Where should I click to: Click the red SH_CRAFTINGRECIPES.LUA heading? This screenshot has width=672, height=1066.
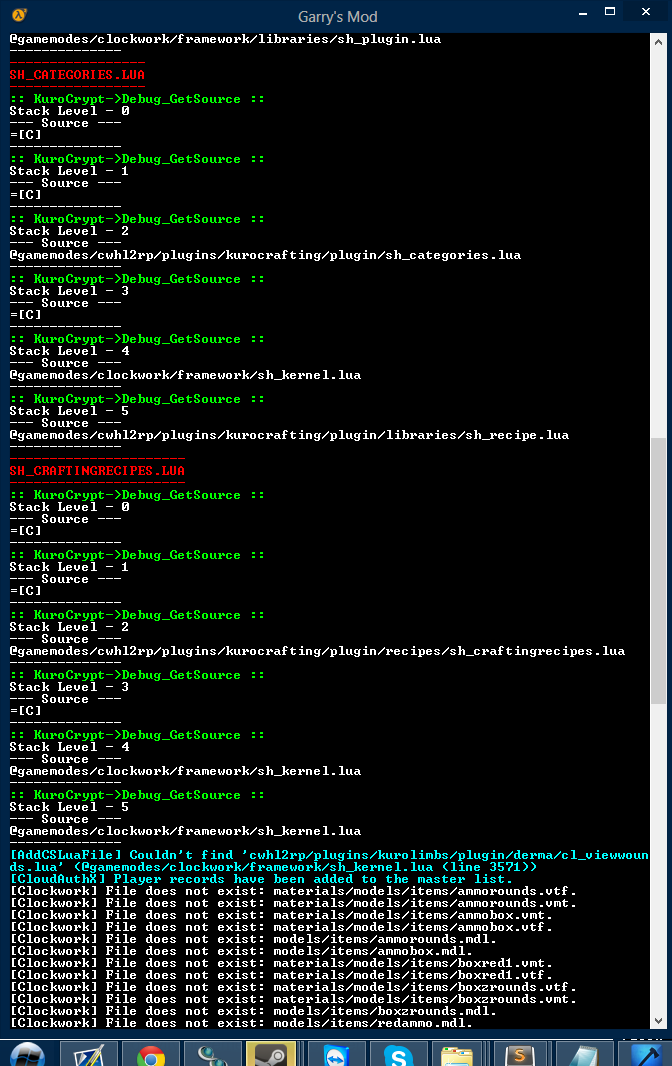[x=97, y=470]
